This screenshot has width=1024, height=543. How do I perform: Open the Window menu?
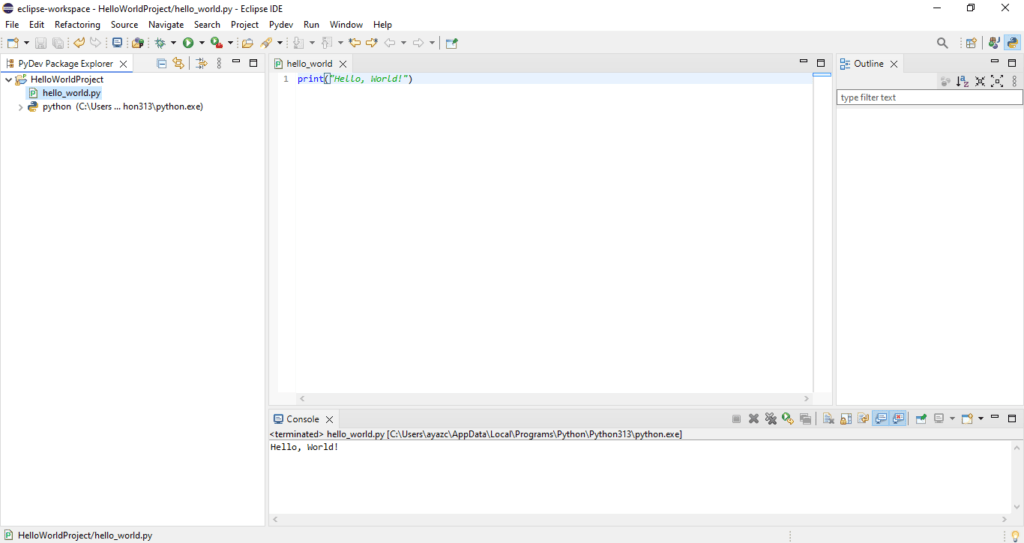346,25
